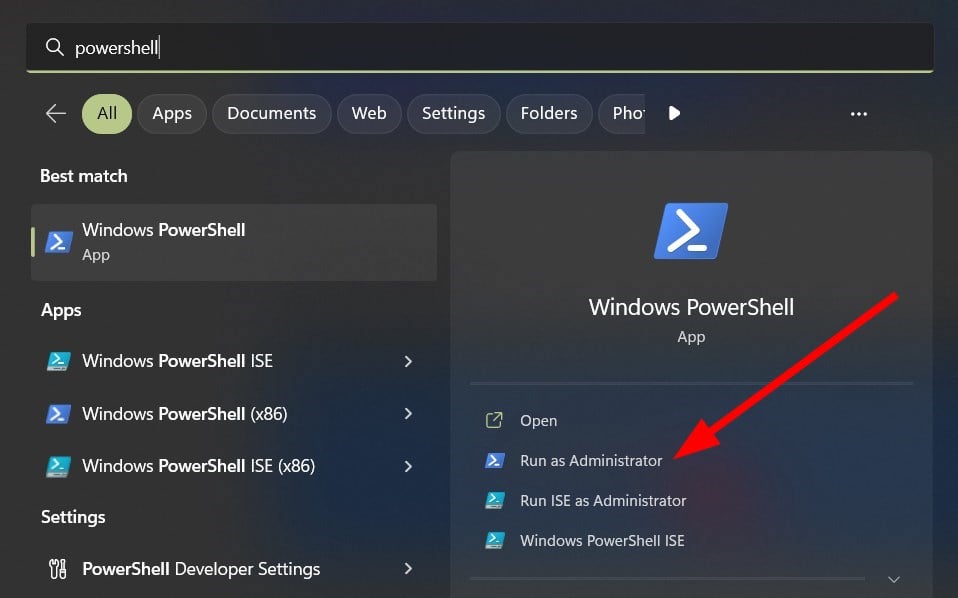This screenshot has height=598, width=958.
Task: Expand Windows PowerShell ISE options with its chevron
Action: point(409,361)
